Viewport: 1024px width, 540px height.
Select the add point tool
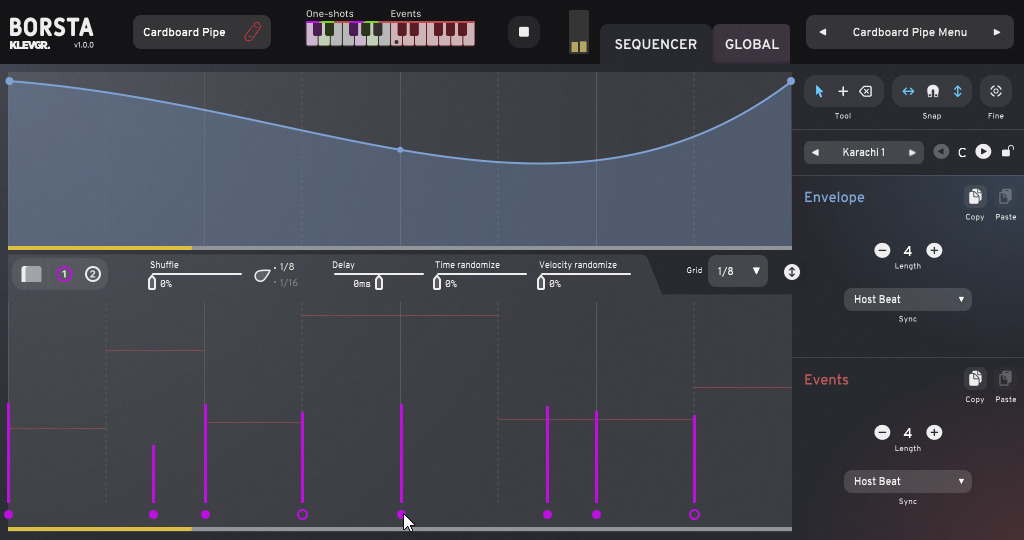pyautogui.click(x=843, y=91)
